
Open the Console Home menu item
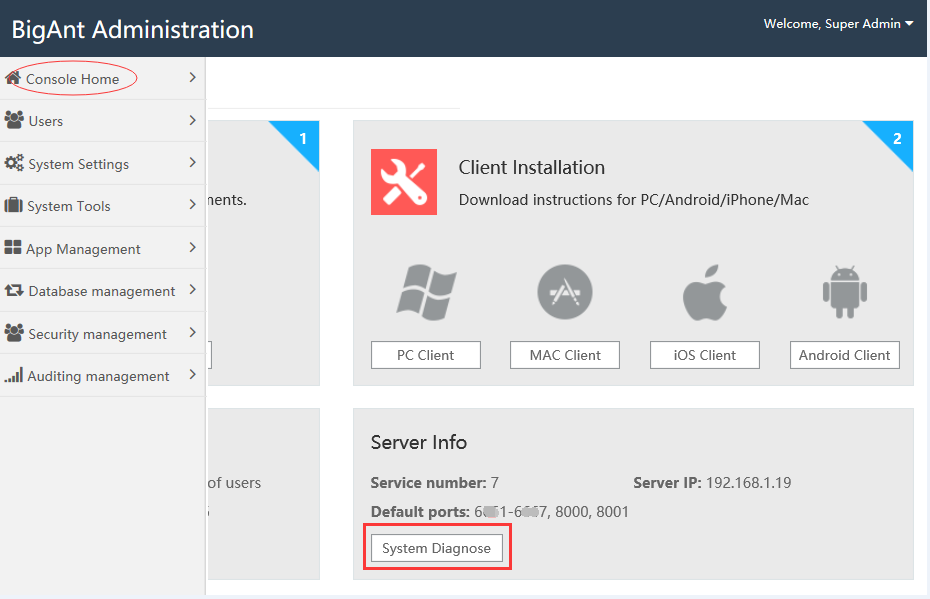[x=103, y=78]
